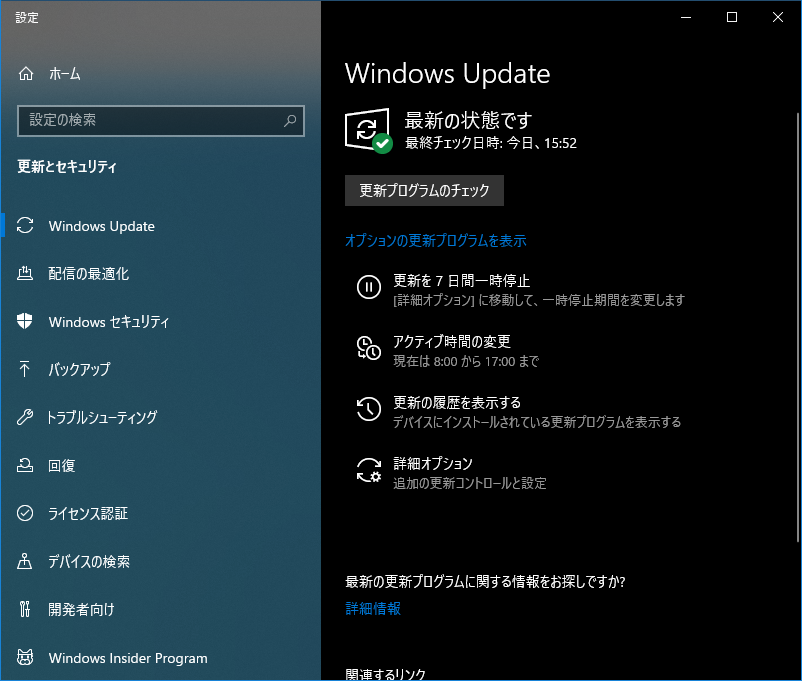Click the 更新プログラムのチェック button

424,190
